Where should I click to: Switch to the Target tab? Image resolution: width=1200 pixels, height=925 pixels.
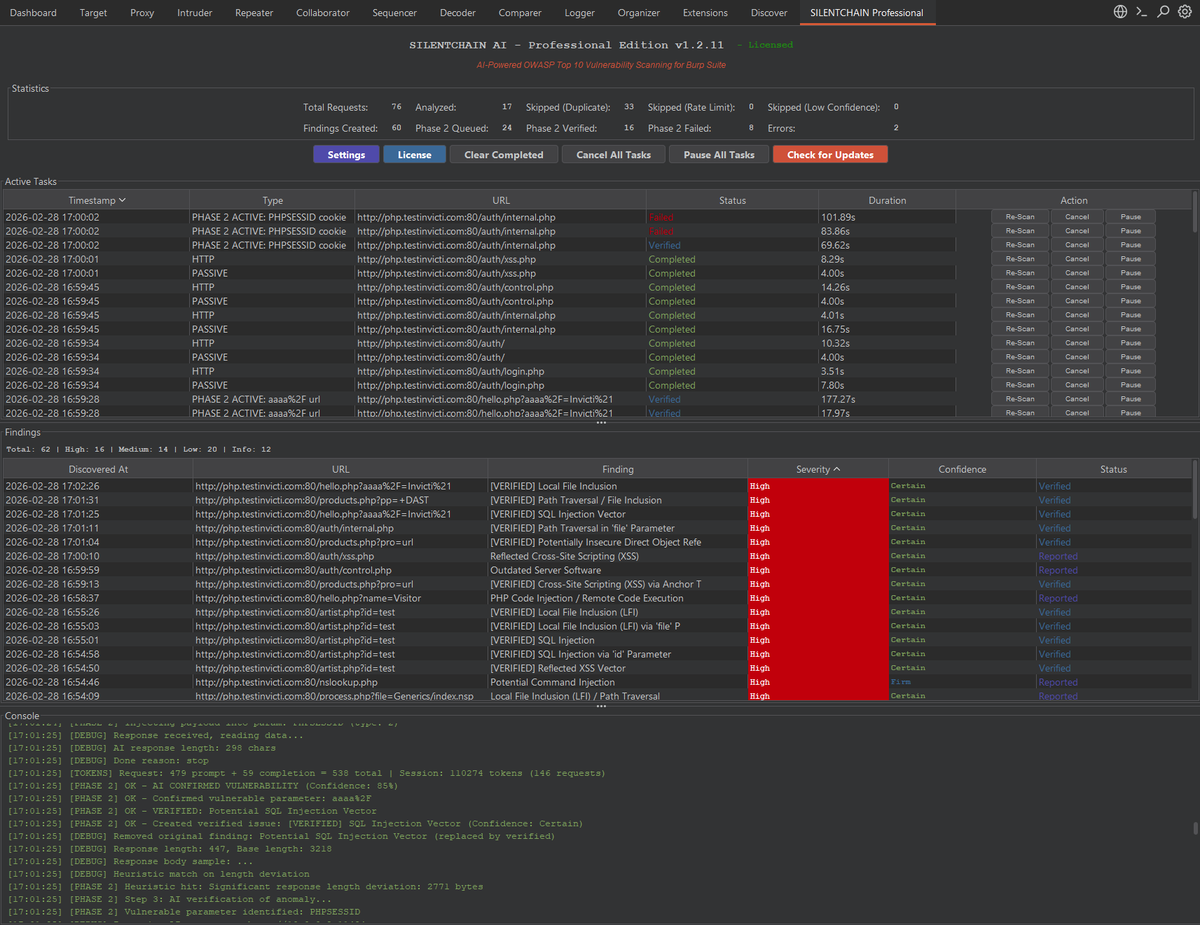point(93,13)
